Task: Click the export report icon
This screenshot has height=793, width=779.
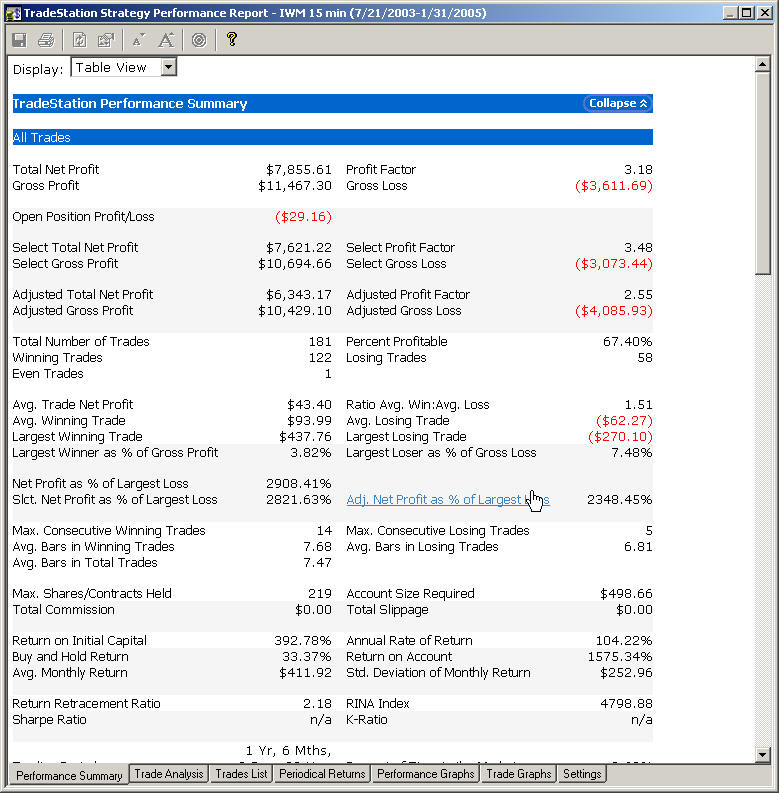Action: tap(106, 40)
